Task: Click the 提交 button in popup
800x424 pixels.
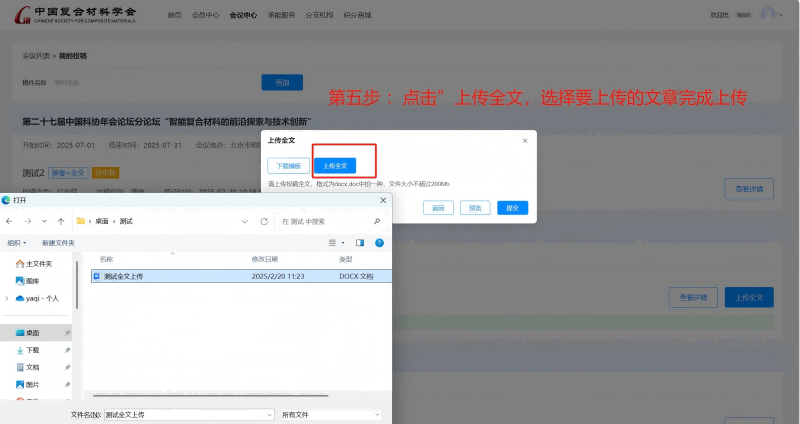Action: pos(512,208)
